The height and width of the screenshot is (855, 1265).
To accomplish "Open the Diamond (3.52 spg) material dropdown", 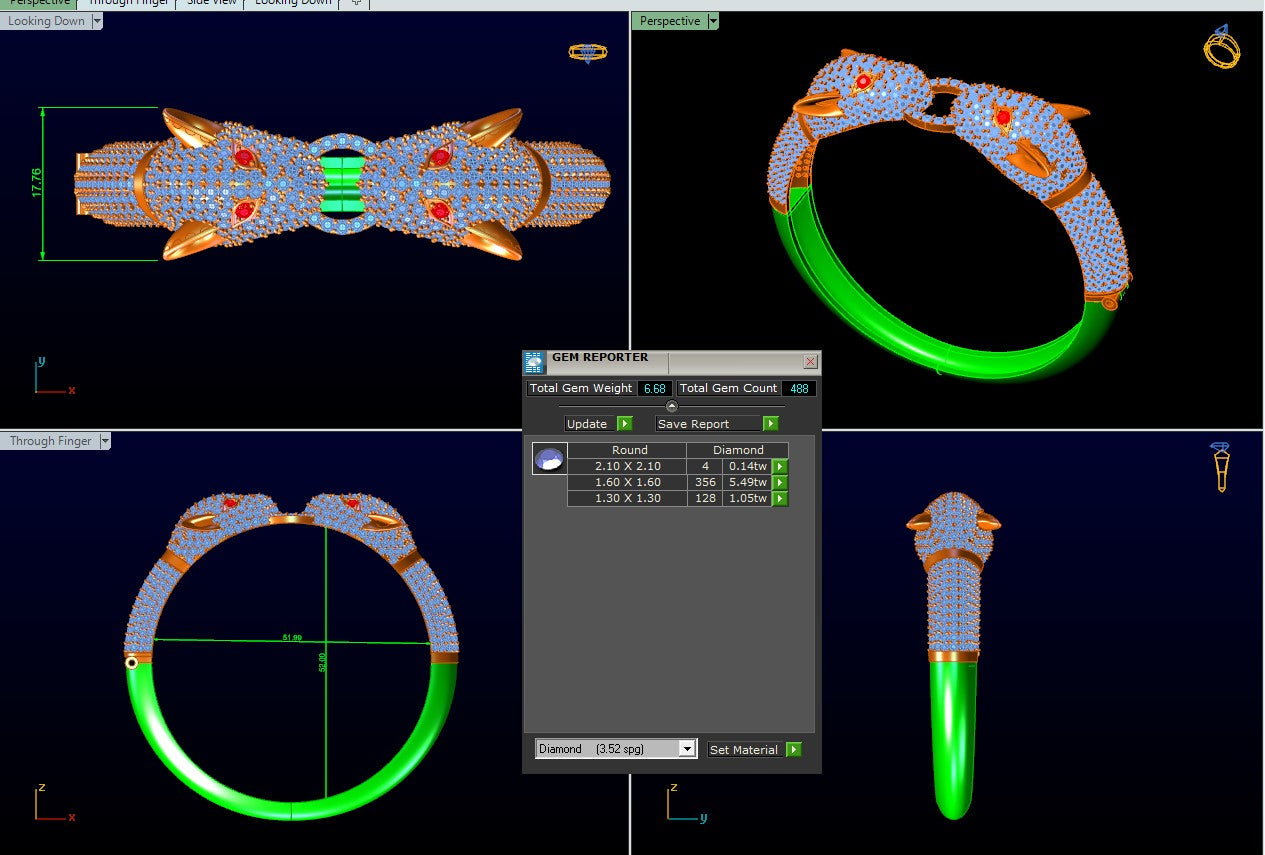I will tap(686, 748).
